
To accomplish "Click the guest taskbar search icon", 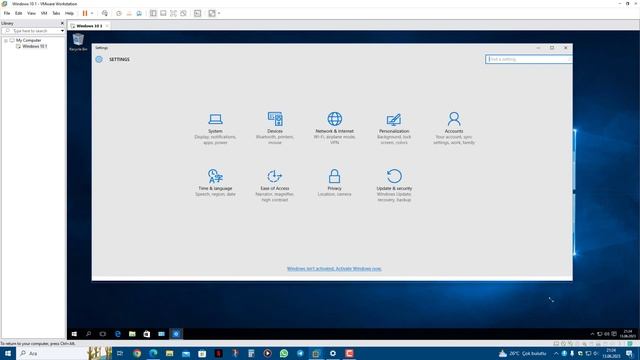I will [x=89, y=334].
